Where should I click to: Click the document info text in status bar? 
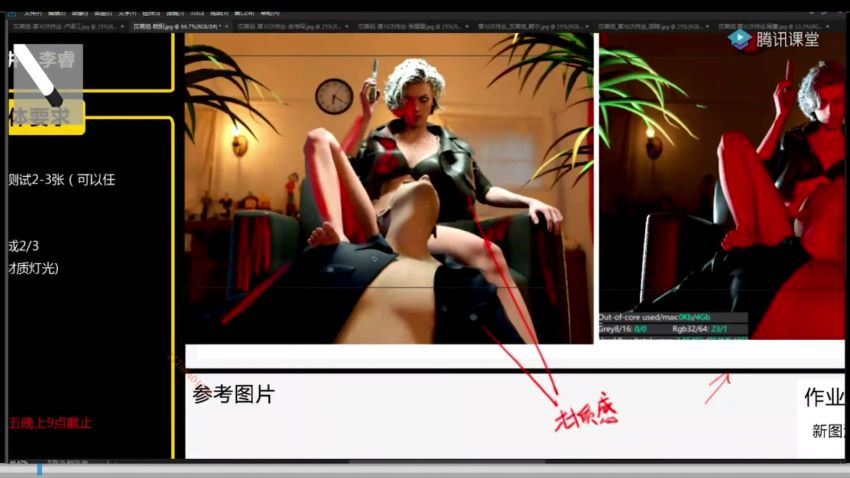(68, 462)
